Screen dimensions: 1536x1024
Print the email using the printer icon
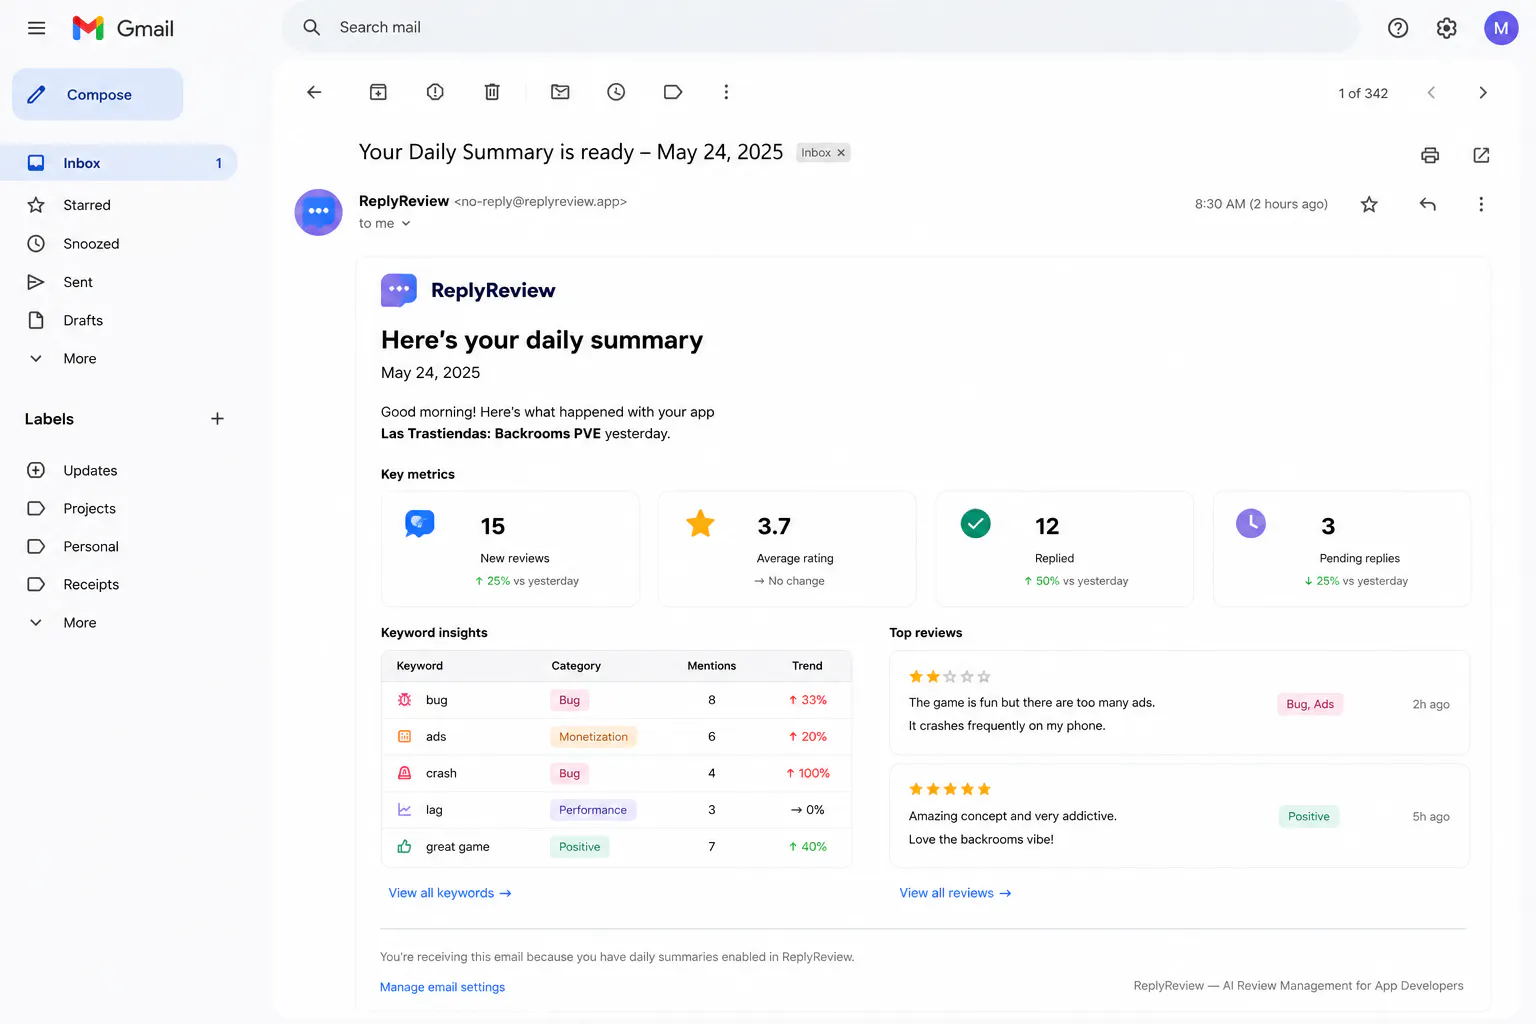coord(1430,155)
